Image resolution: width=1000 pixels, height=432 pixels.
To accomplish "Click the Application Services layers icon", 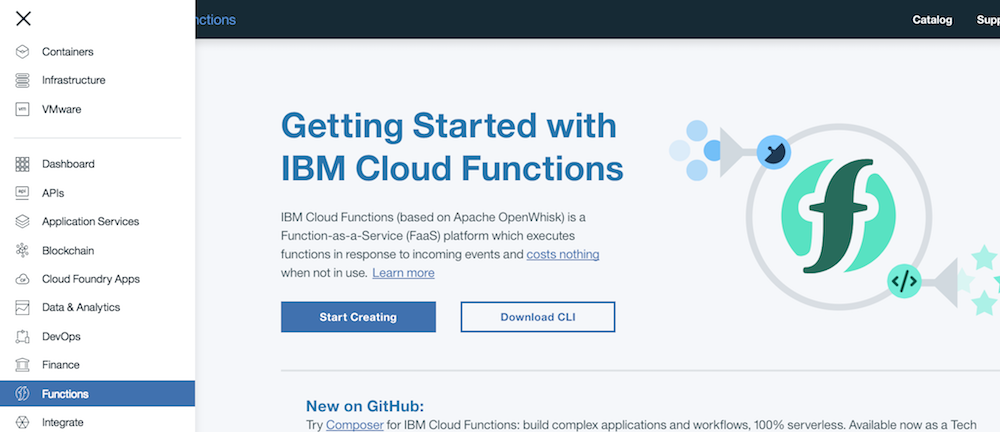I will click(22, 221).
